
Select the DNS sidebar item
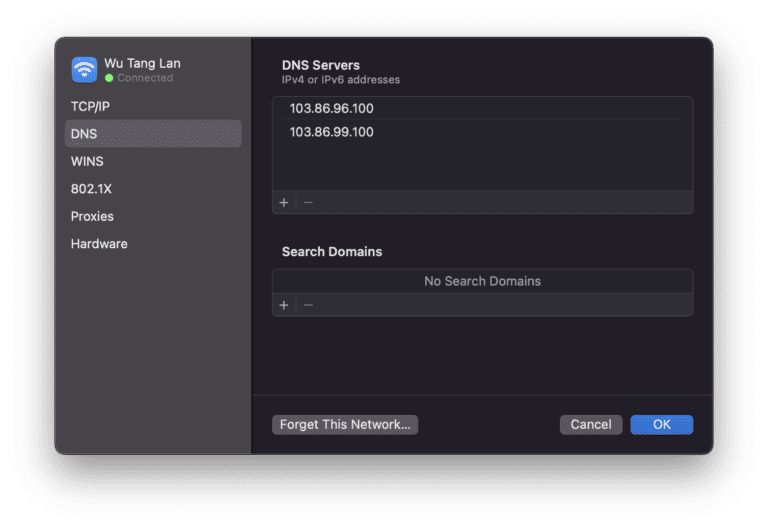84,134
